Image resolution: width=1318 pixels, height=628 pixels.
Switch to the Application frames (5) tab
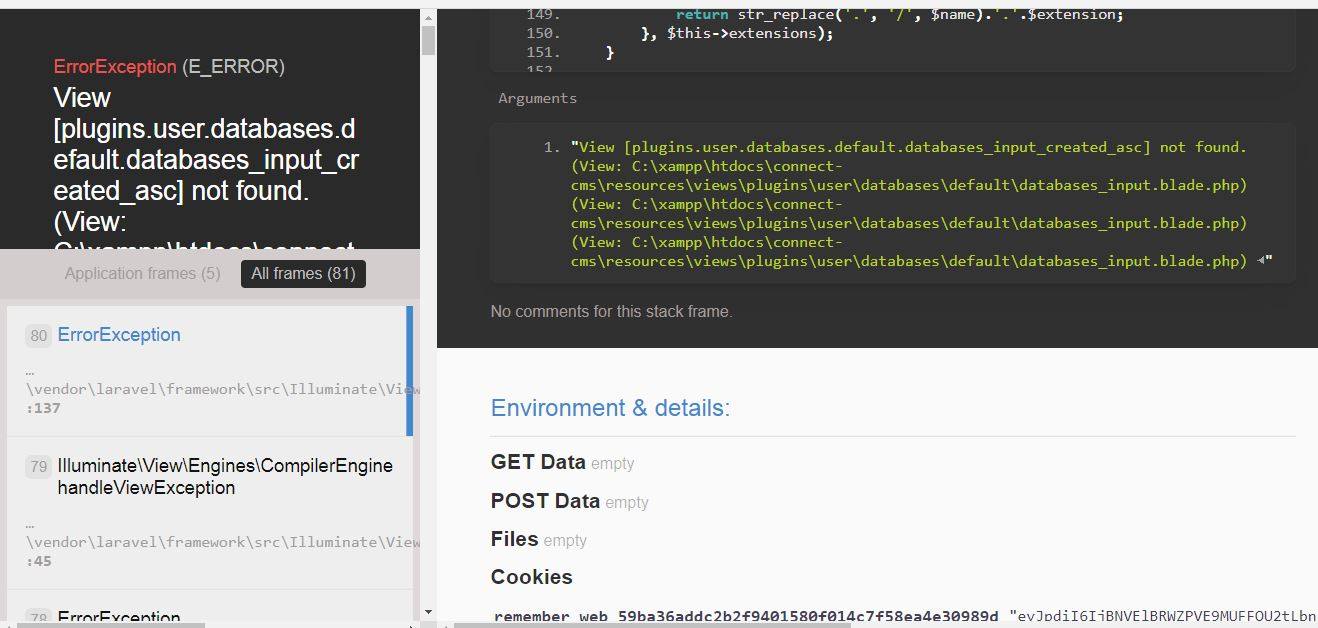142,273
